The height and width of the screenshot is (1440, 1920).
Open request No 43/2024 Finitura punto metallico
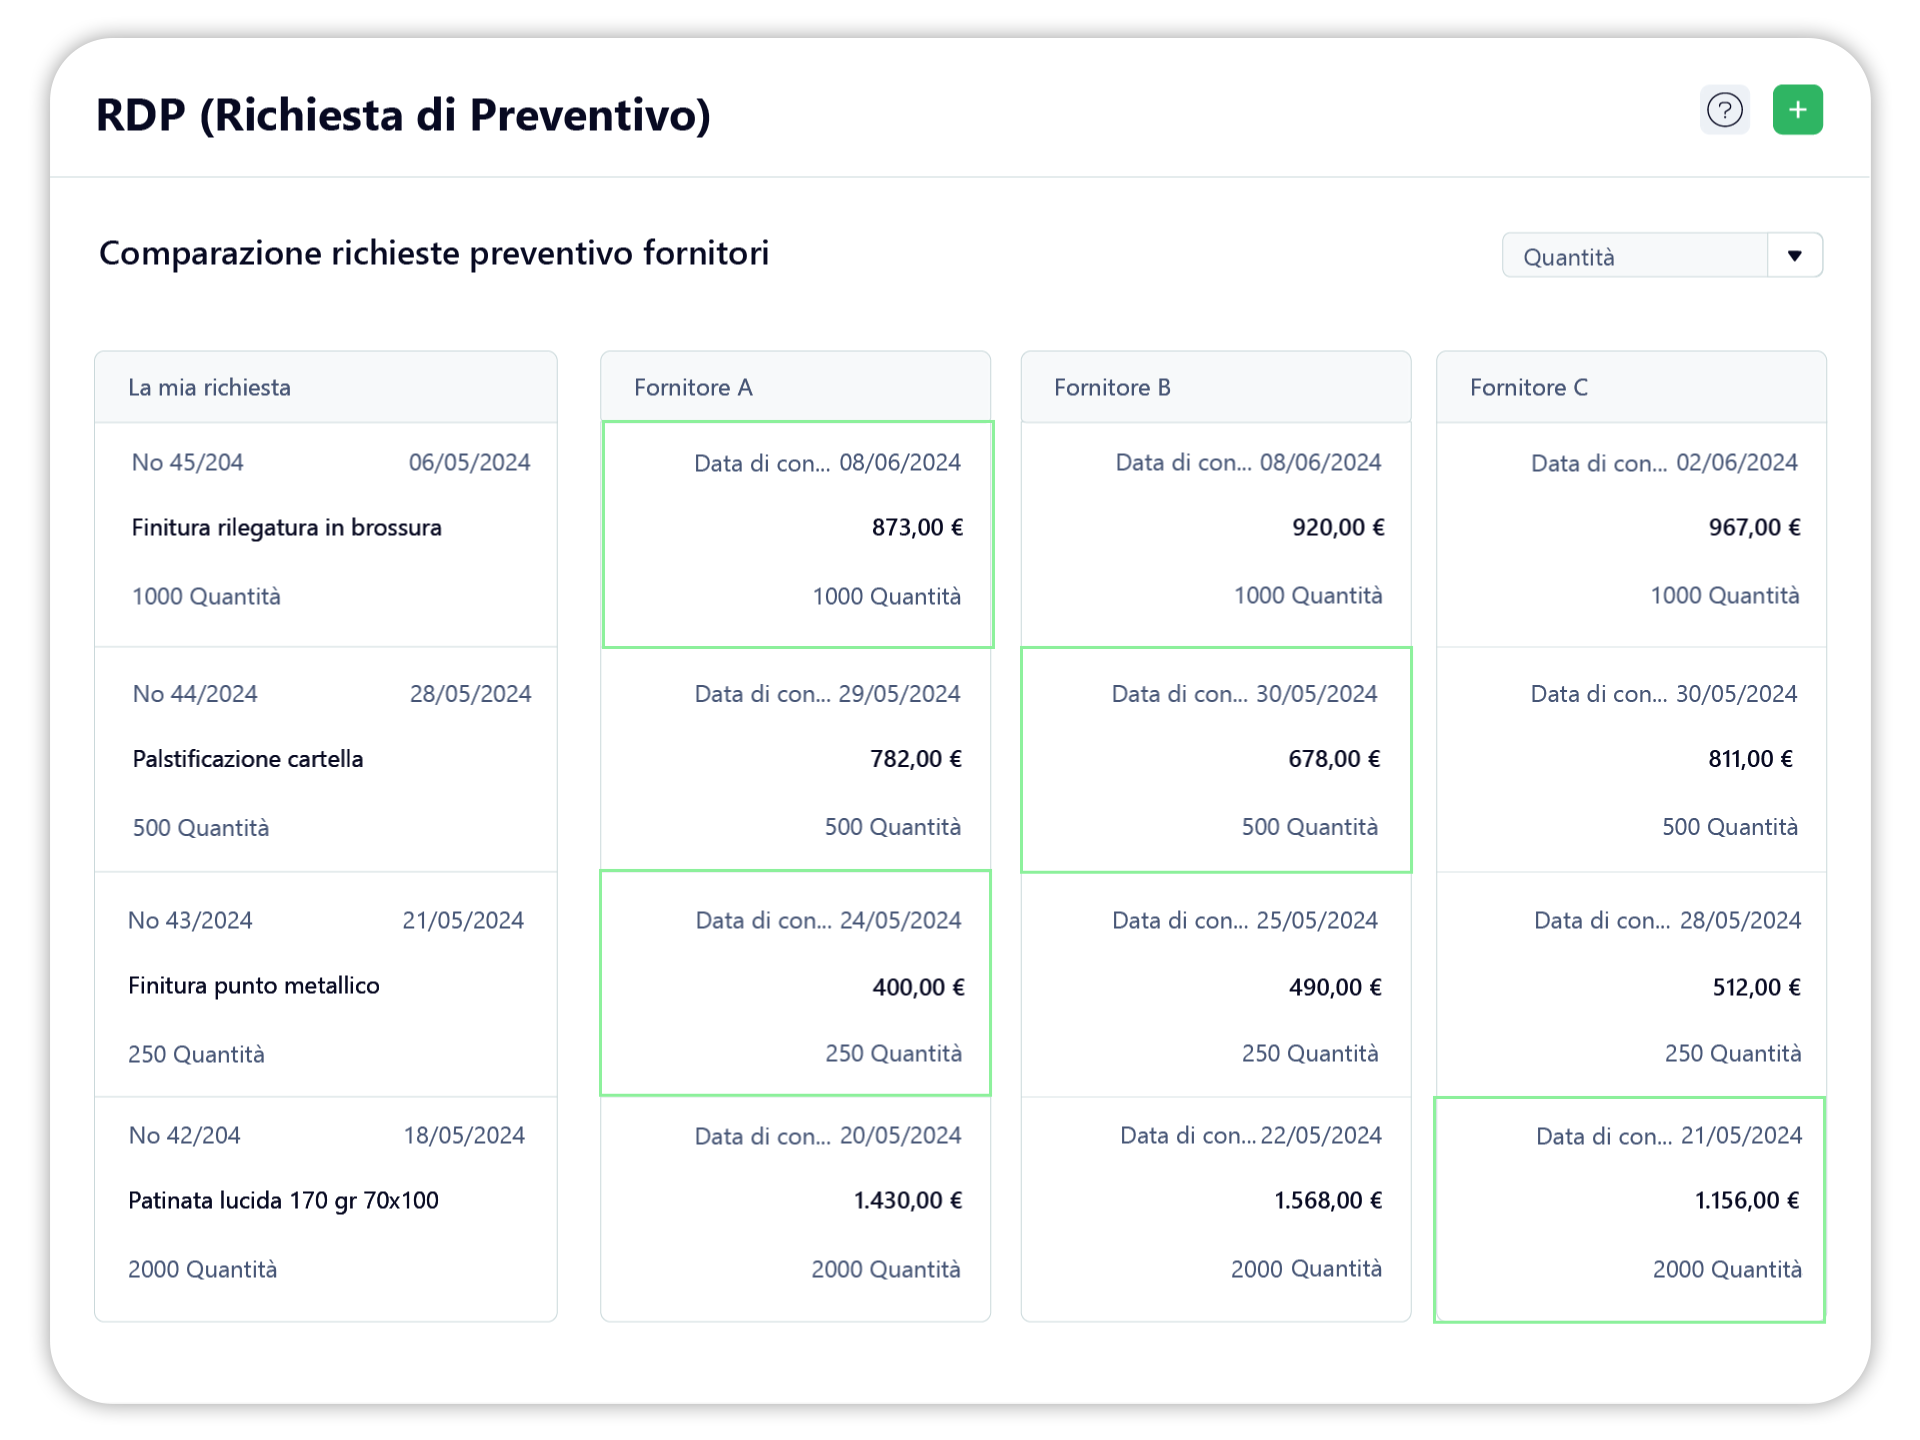326,985
